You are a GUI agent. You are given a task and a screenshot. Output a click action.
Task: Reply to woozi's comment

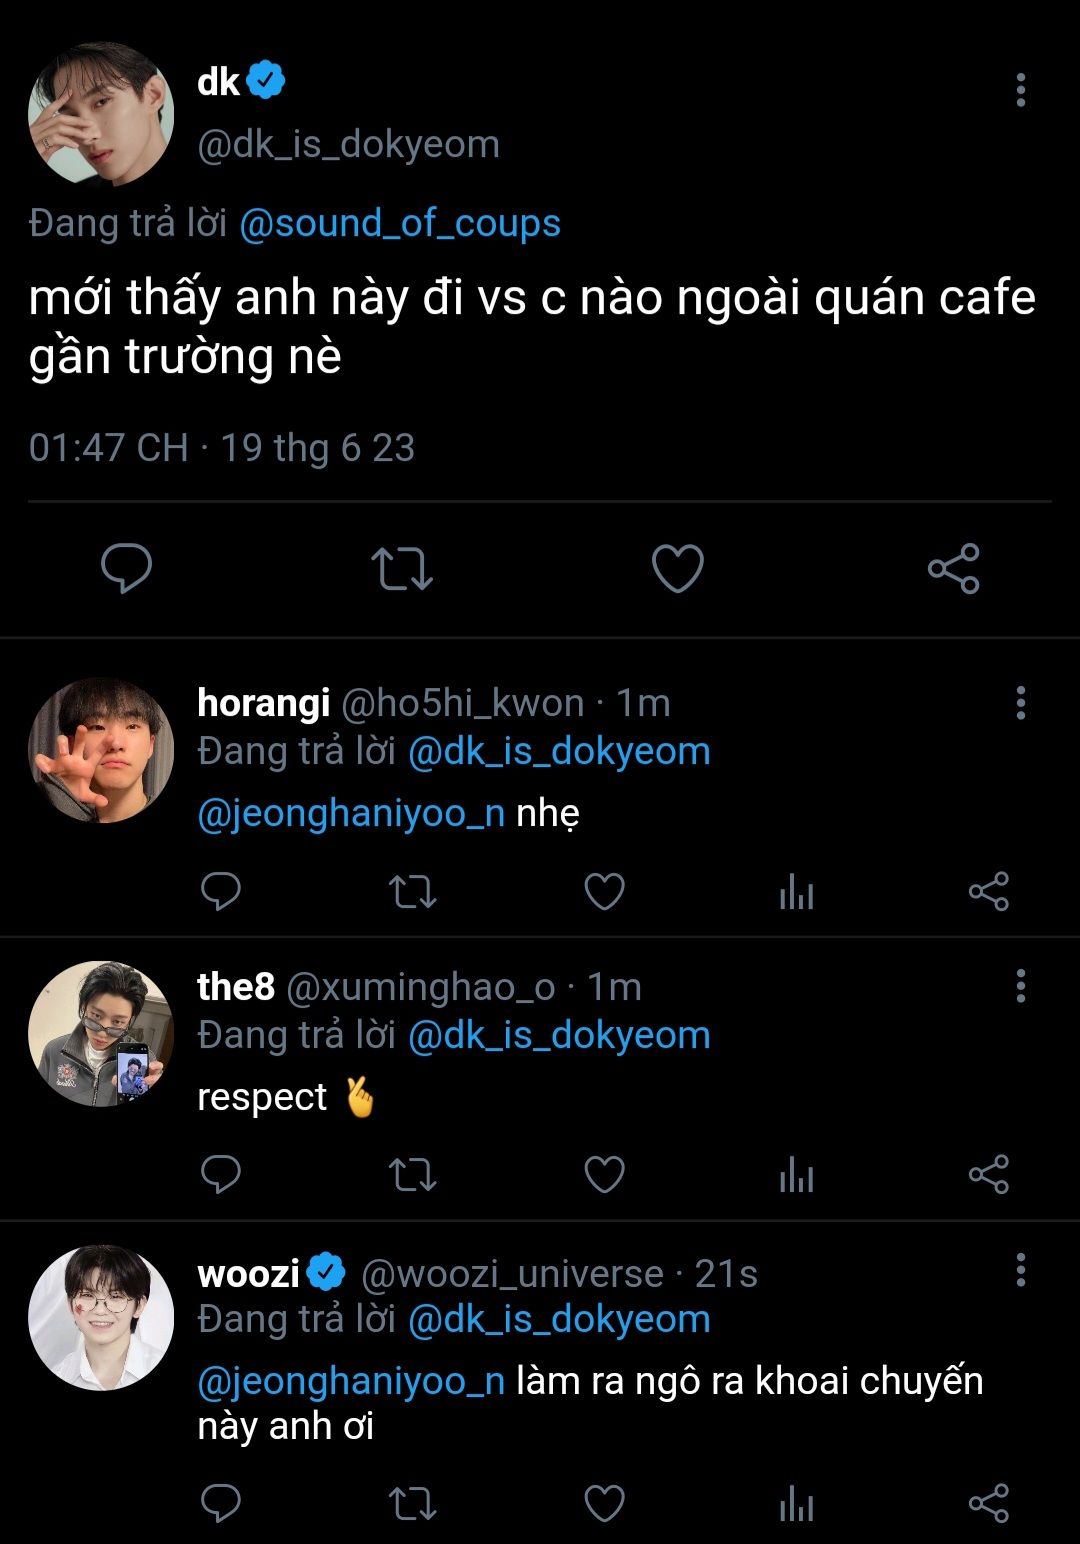coord(221,1503)
